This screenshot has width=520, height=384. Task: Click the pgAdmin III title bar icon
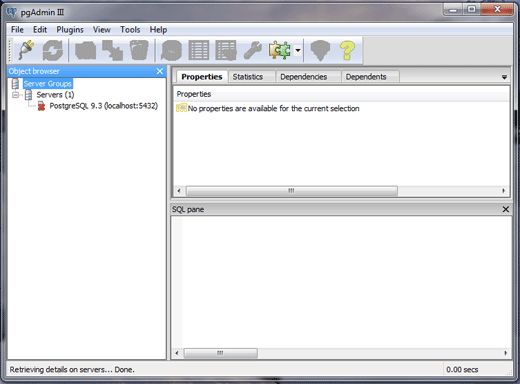coord(12,12)
